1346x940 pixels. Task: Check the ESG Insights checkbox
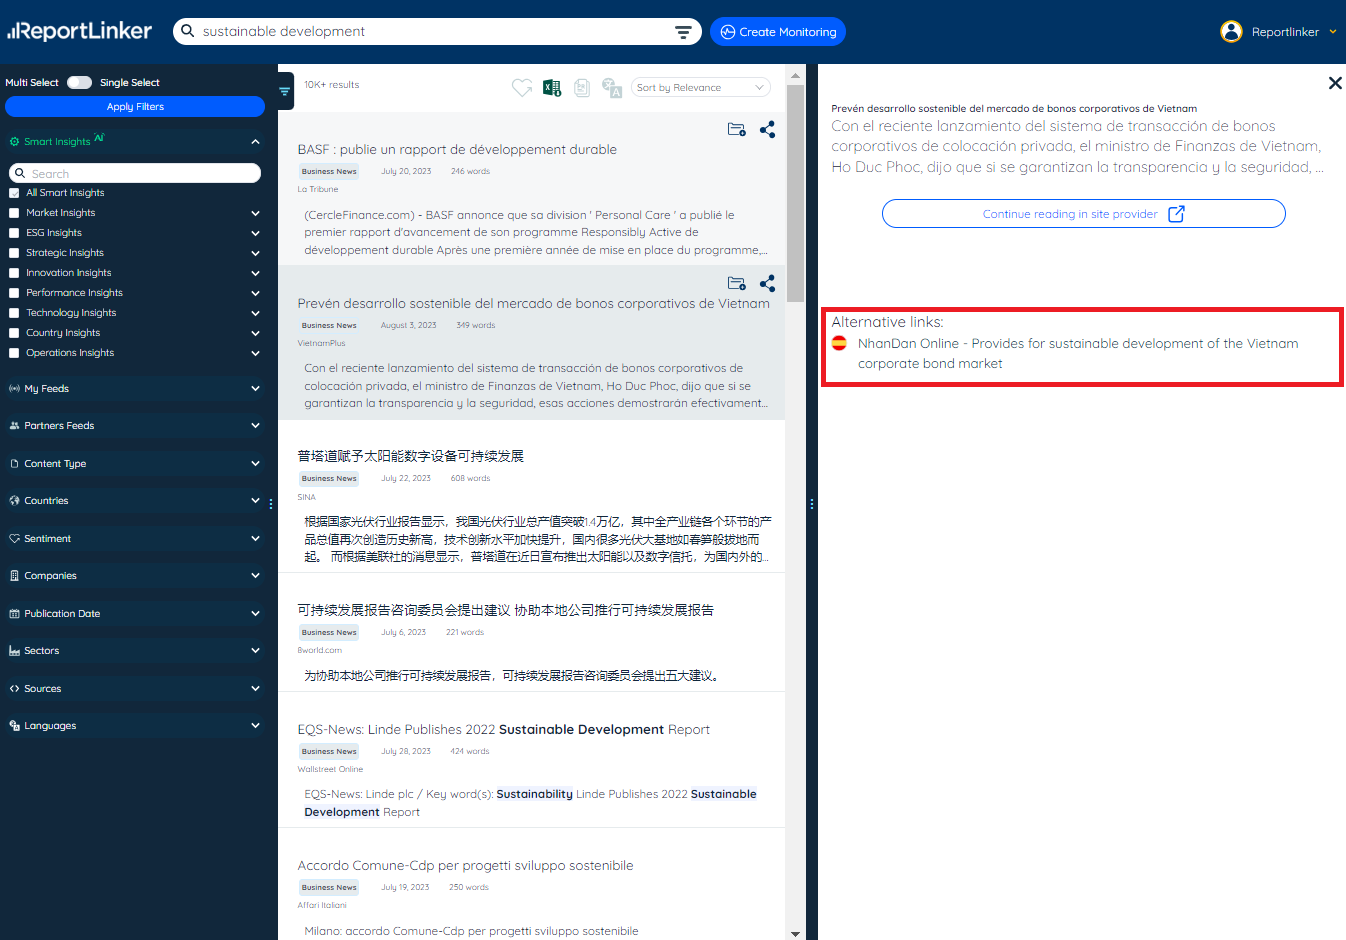[14, 233]
